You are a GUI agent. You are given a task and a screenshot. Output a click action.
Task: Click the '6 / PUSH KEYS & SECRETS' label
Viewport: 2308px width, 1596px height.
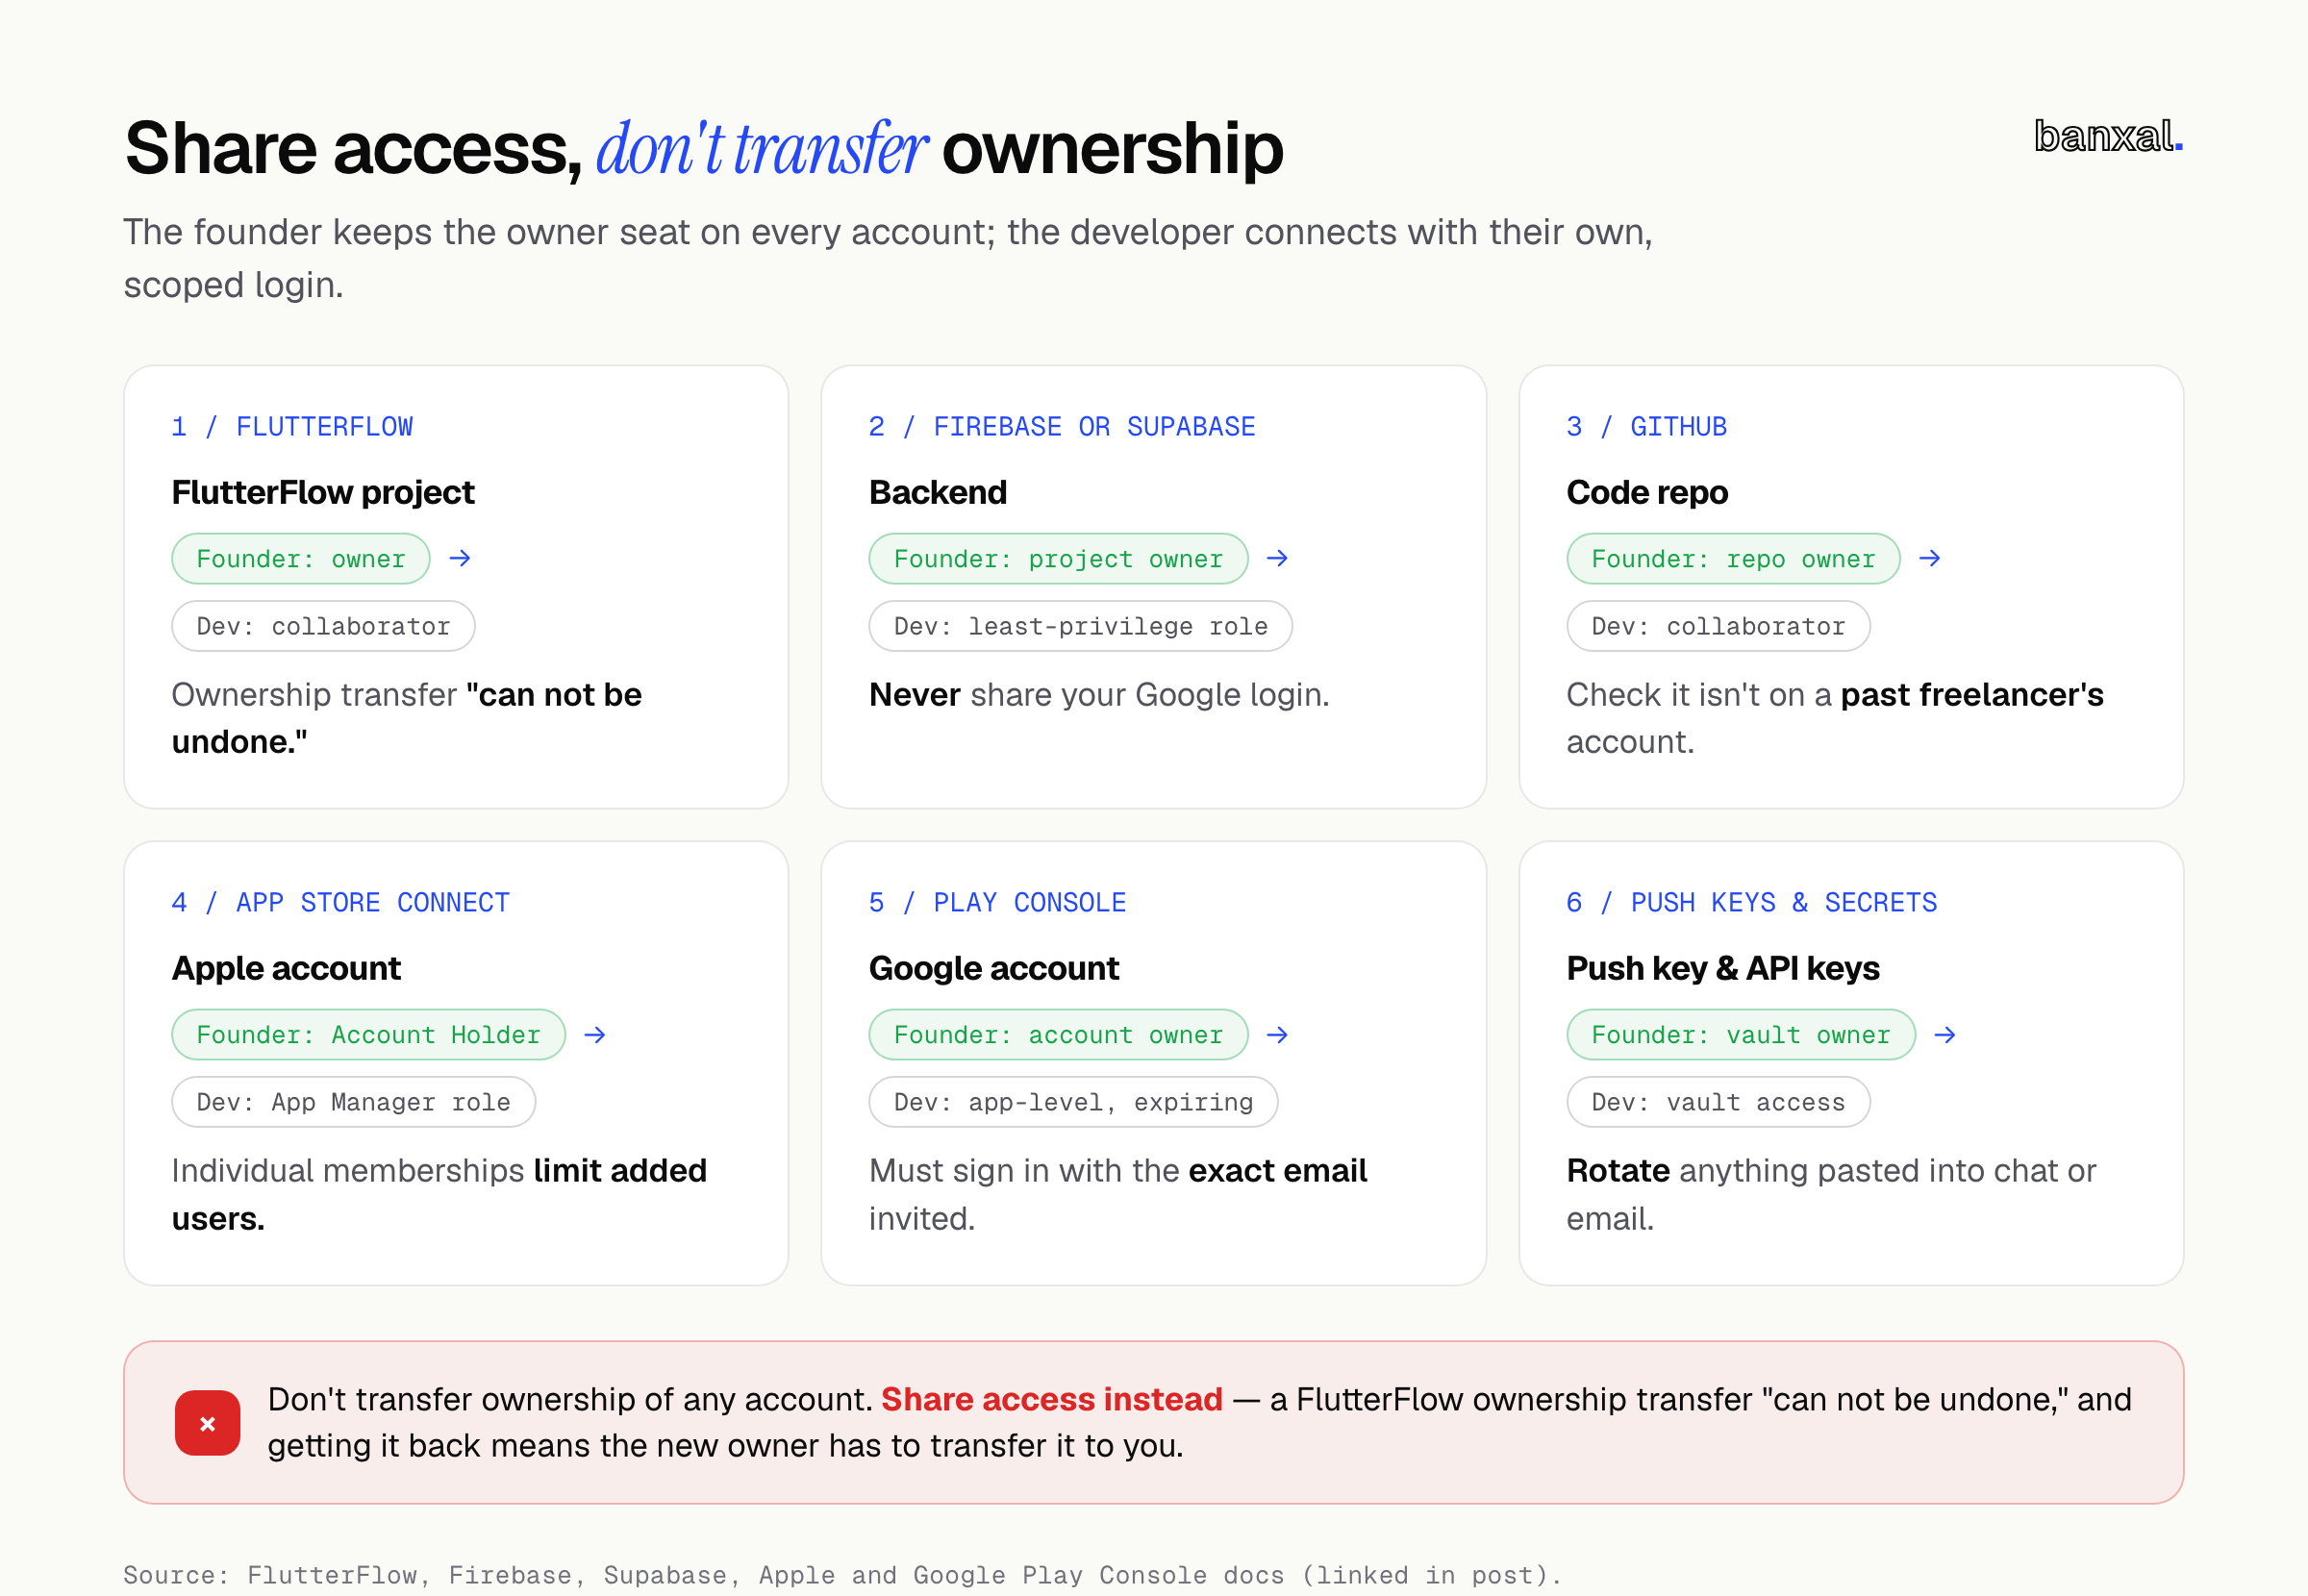click(1752, 903)
